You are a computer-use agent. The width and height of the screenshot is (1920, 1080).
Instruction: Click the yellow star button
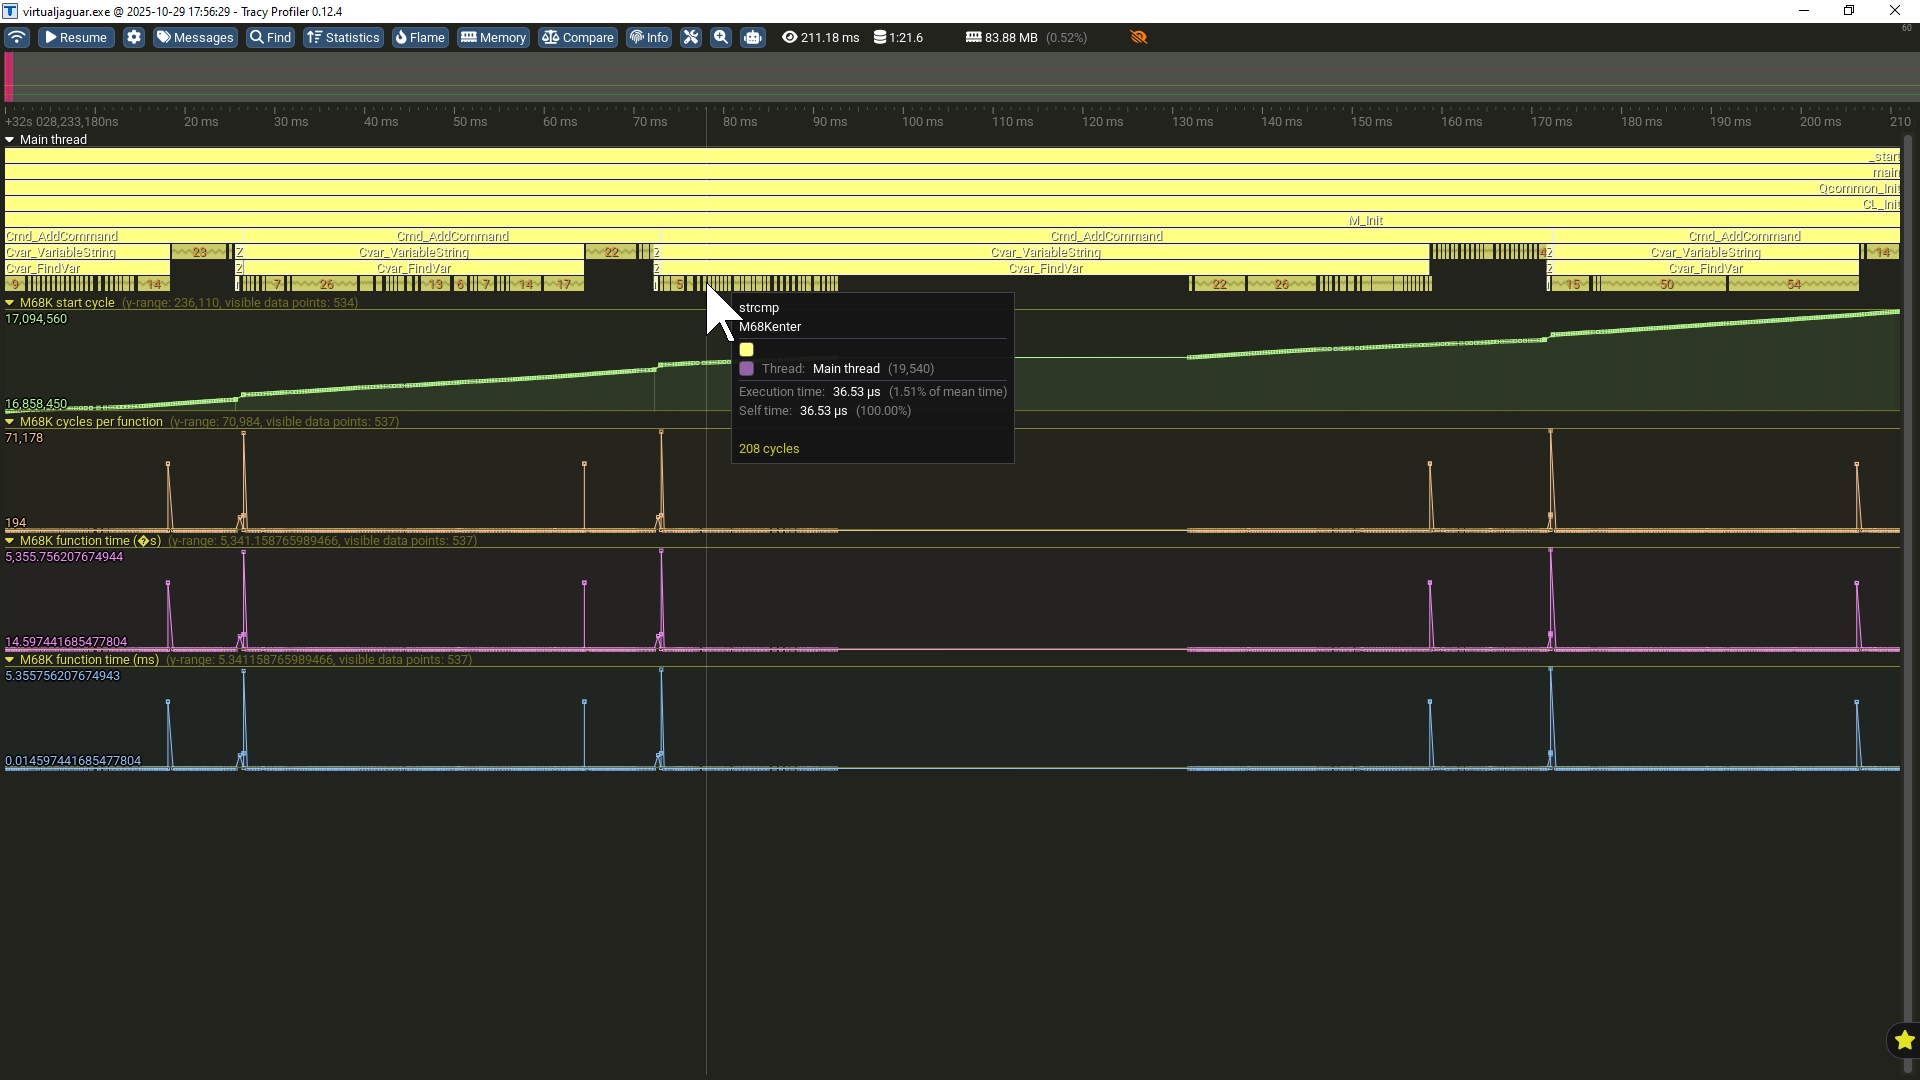click(x=1904, y=1041)
